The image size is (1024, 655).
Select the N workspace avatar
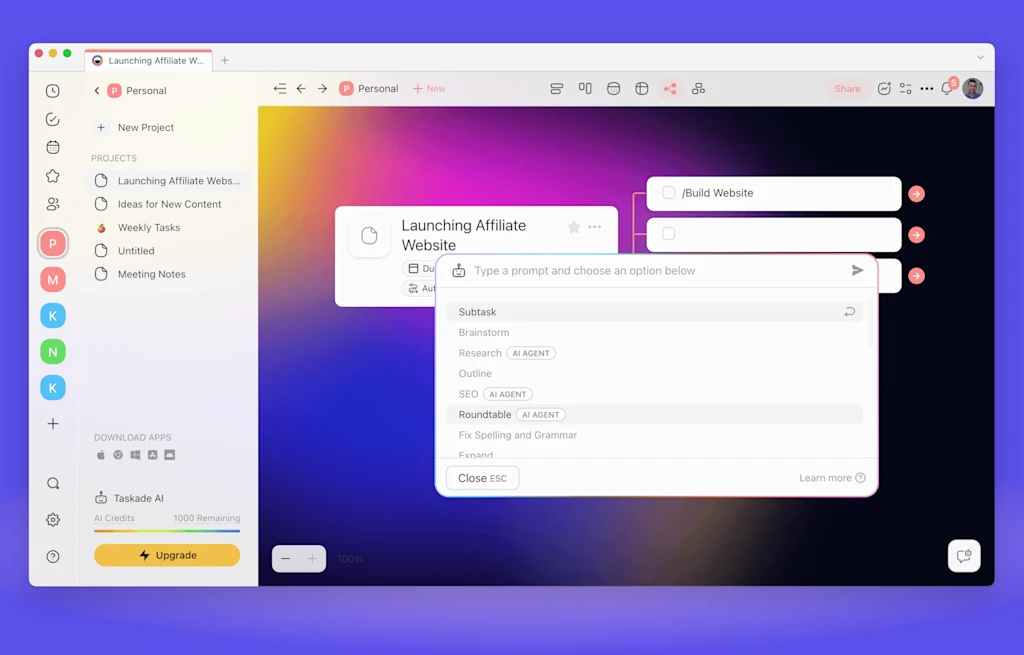pyautogui.click(x=53, y=352)
